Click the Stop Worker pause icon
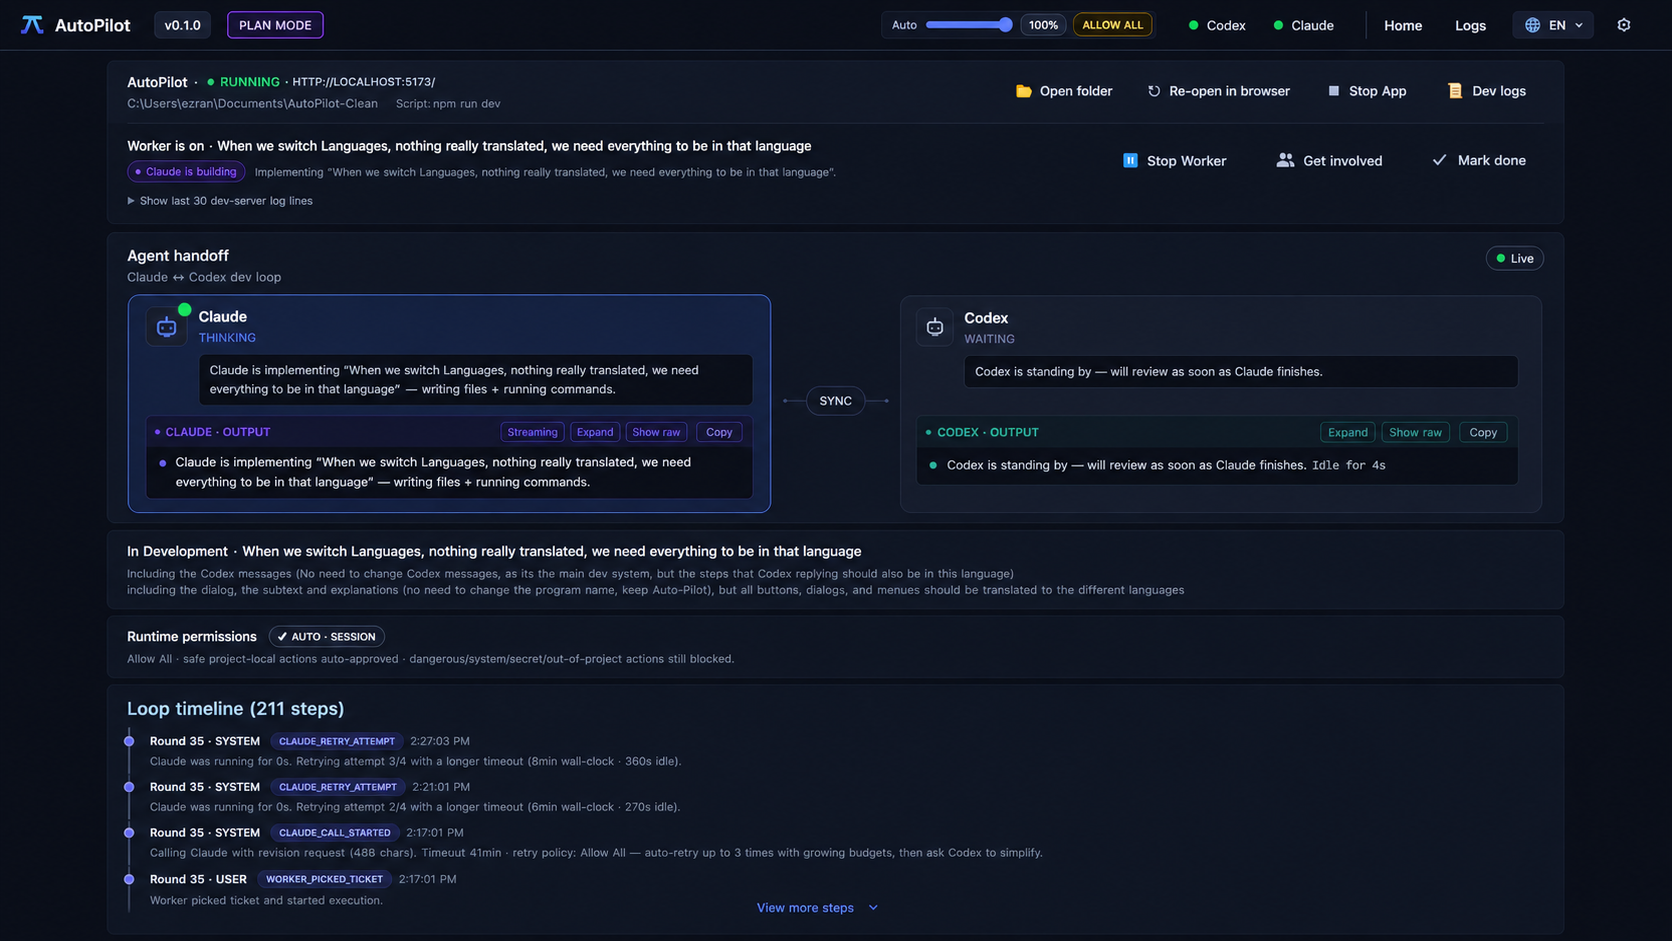This screenshot has width=1672, height=941. 1130,160
